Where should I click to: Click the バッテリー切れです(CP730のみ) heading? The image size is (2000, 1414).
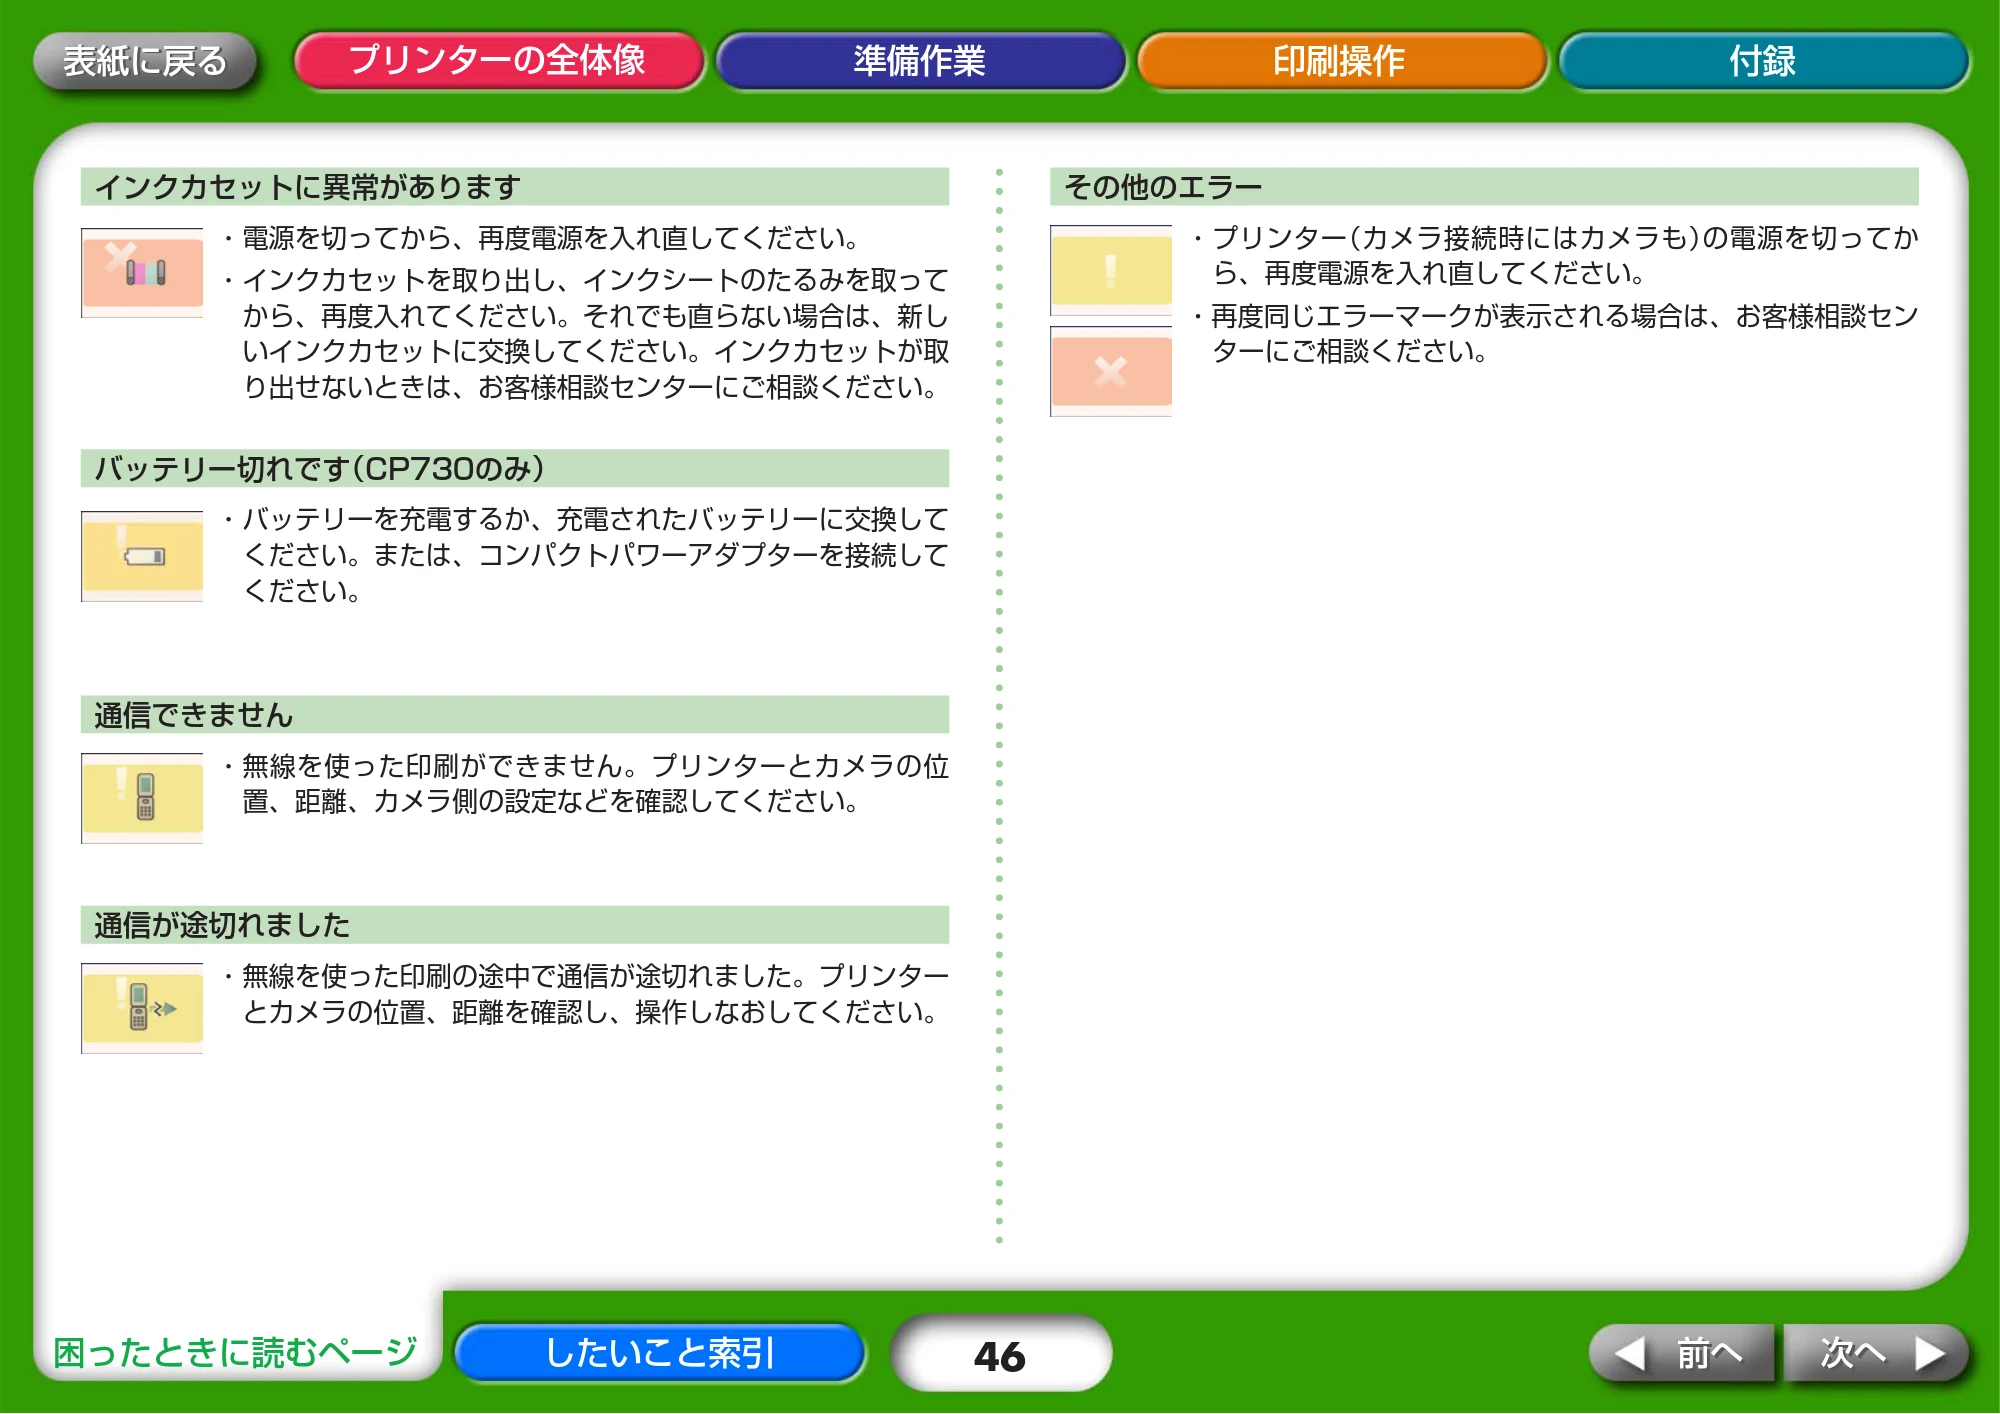point(514,469)
